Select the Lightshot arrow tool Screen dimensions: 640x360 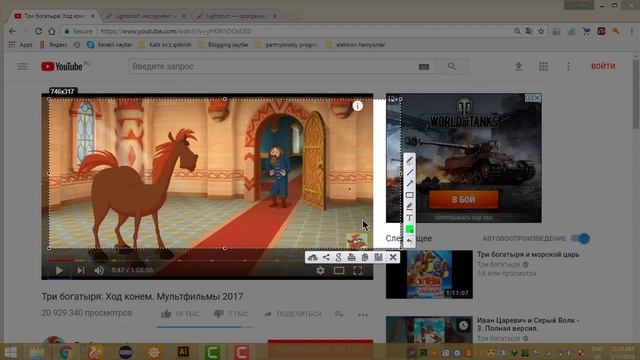pos(409,183)
